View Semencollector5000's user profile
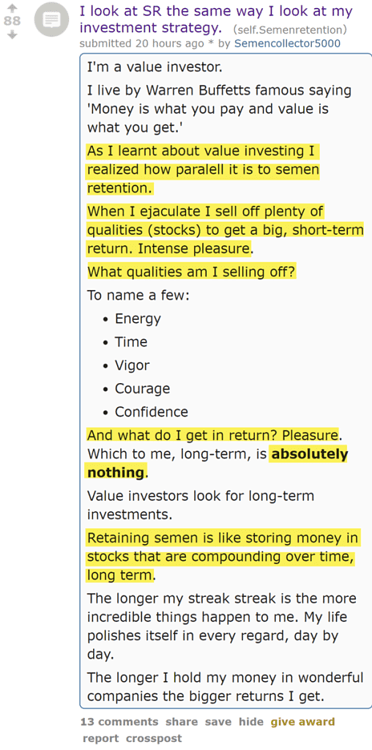 [x=288, y=44]
